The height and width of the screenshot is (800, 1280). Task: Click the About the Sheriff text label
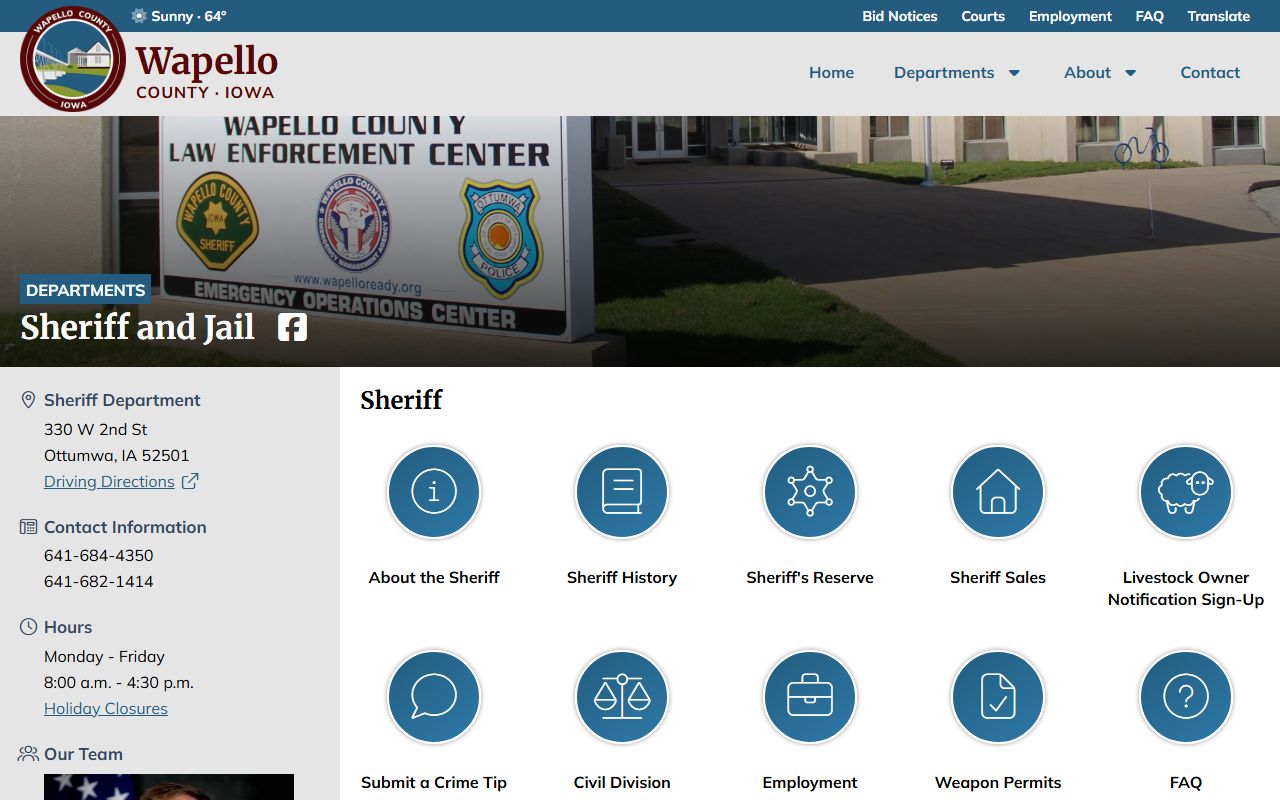pyautogui.click(x=434, y=577)
